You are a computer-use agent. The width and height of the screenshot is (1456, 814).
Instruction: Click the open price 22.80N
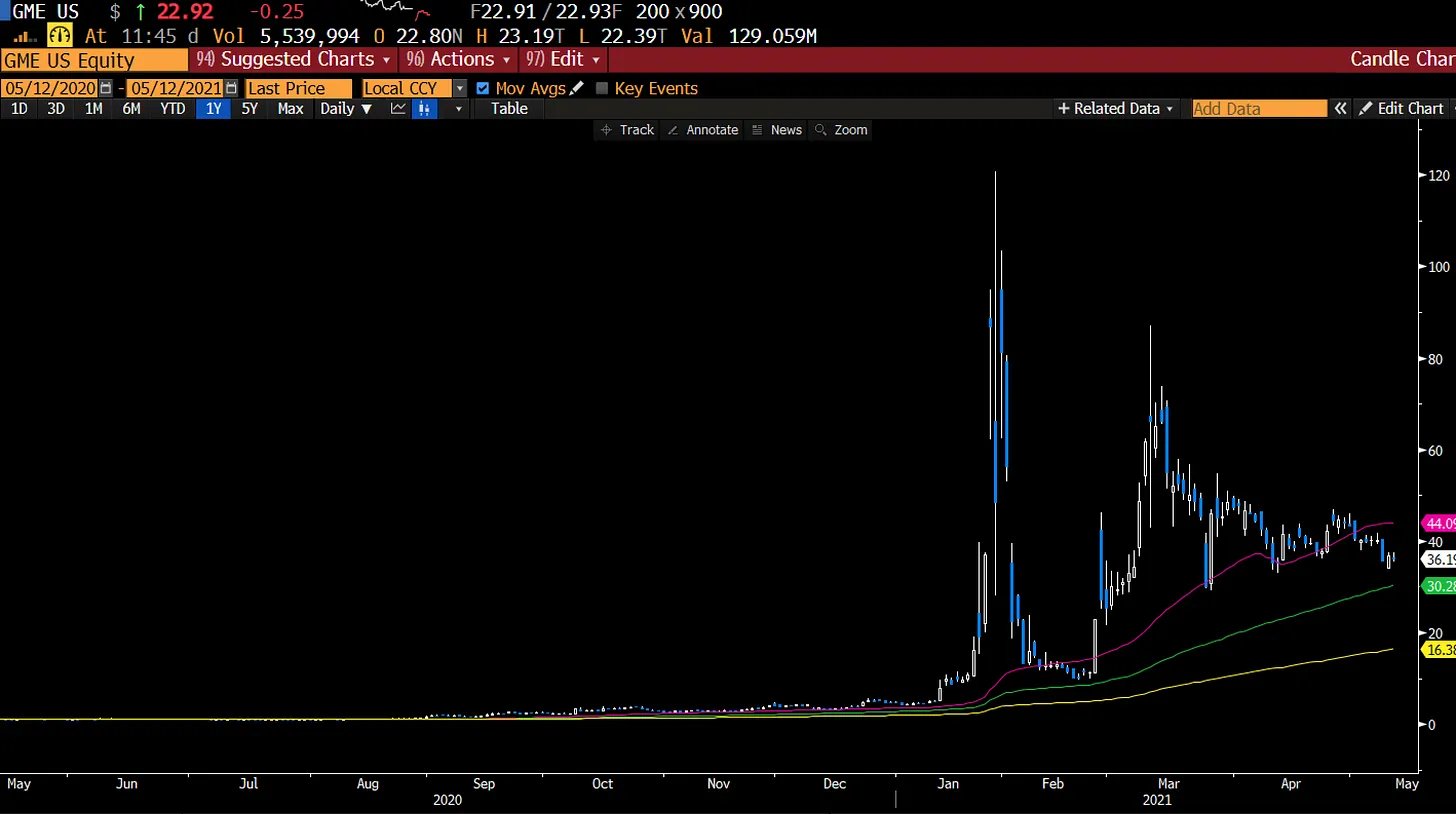(428, 36)
